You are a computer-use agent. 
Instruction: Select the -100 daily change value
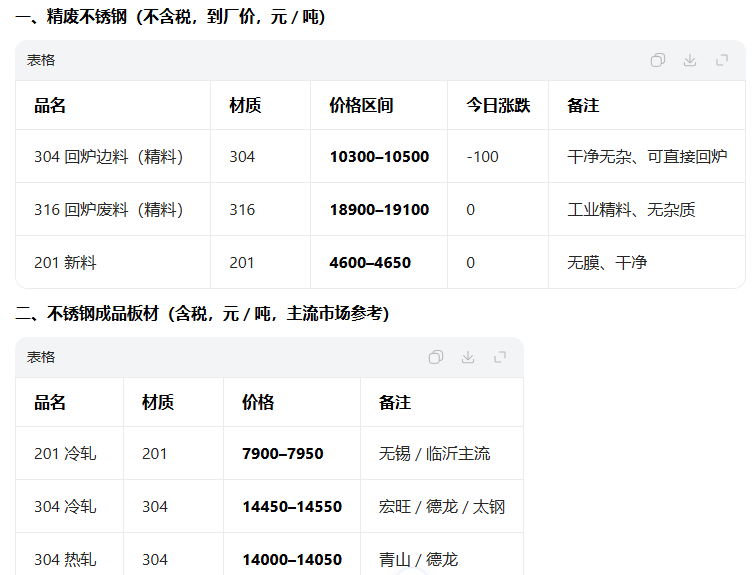pos(482,157)
